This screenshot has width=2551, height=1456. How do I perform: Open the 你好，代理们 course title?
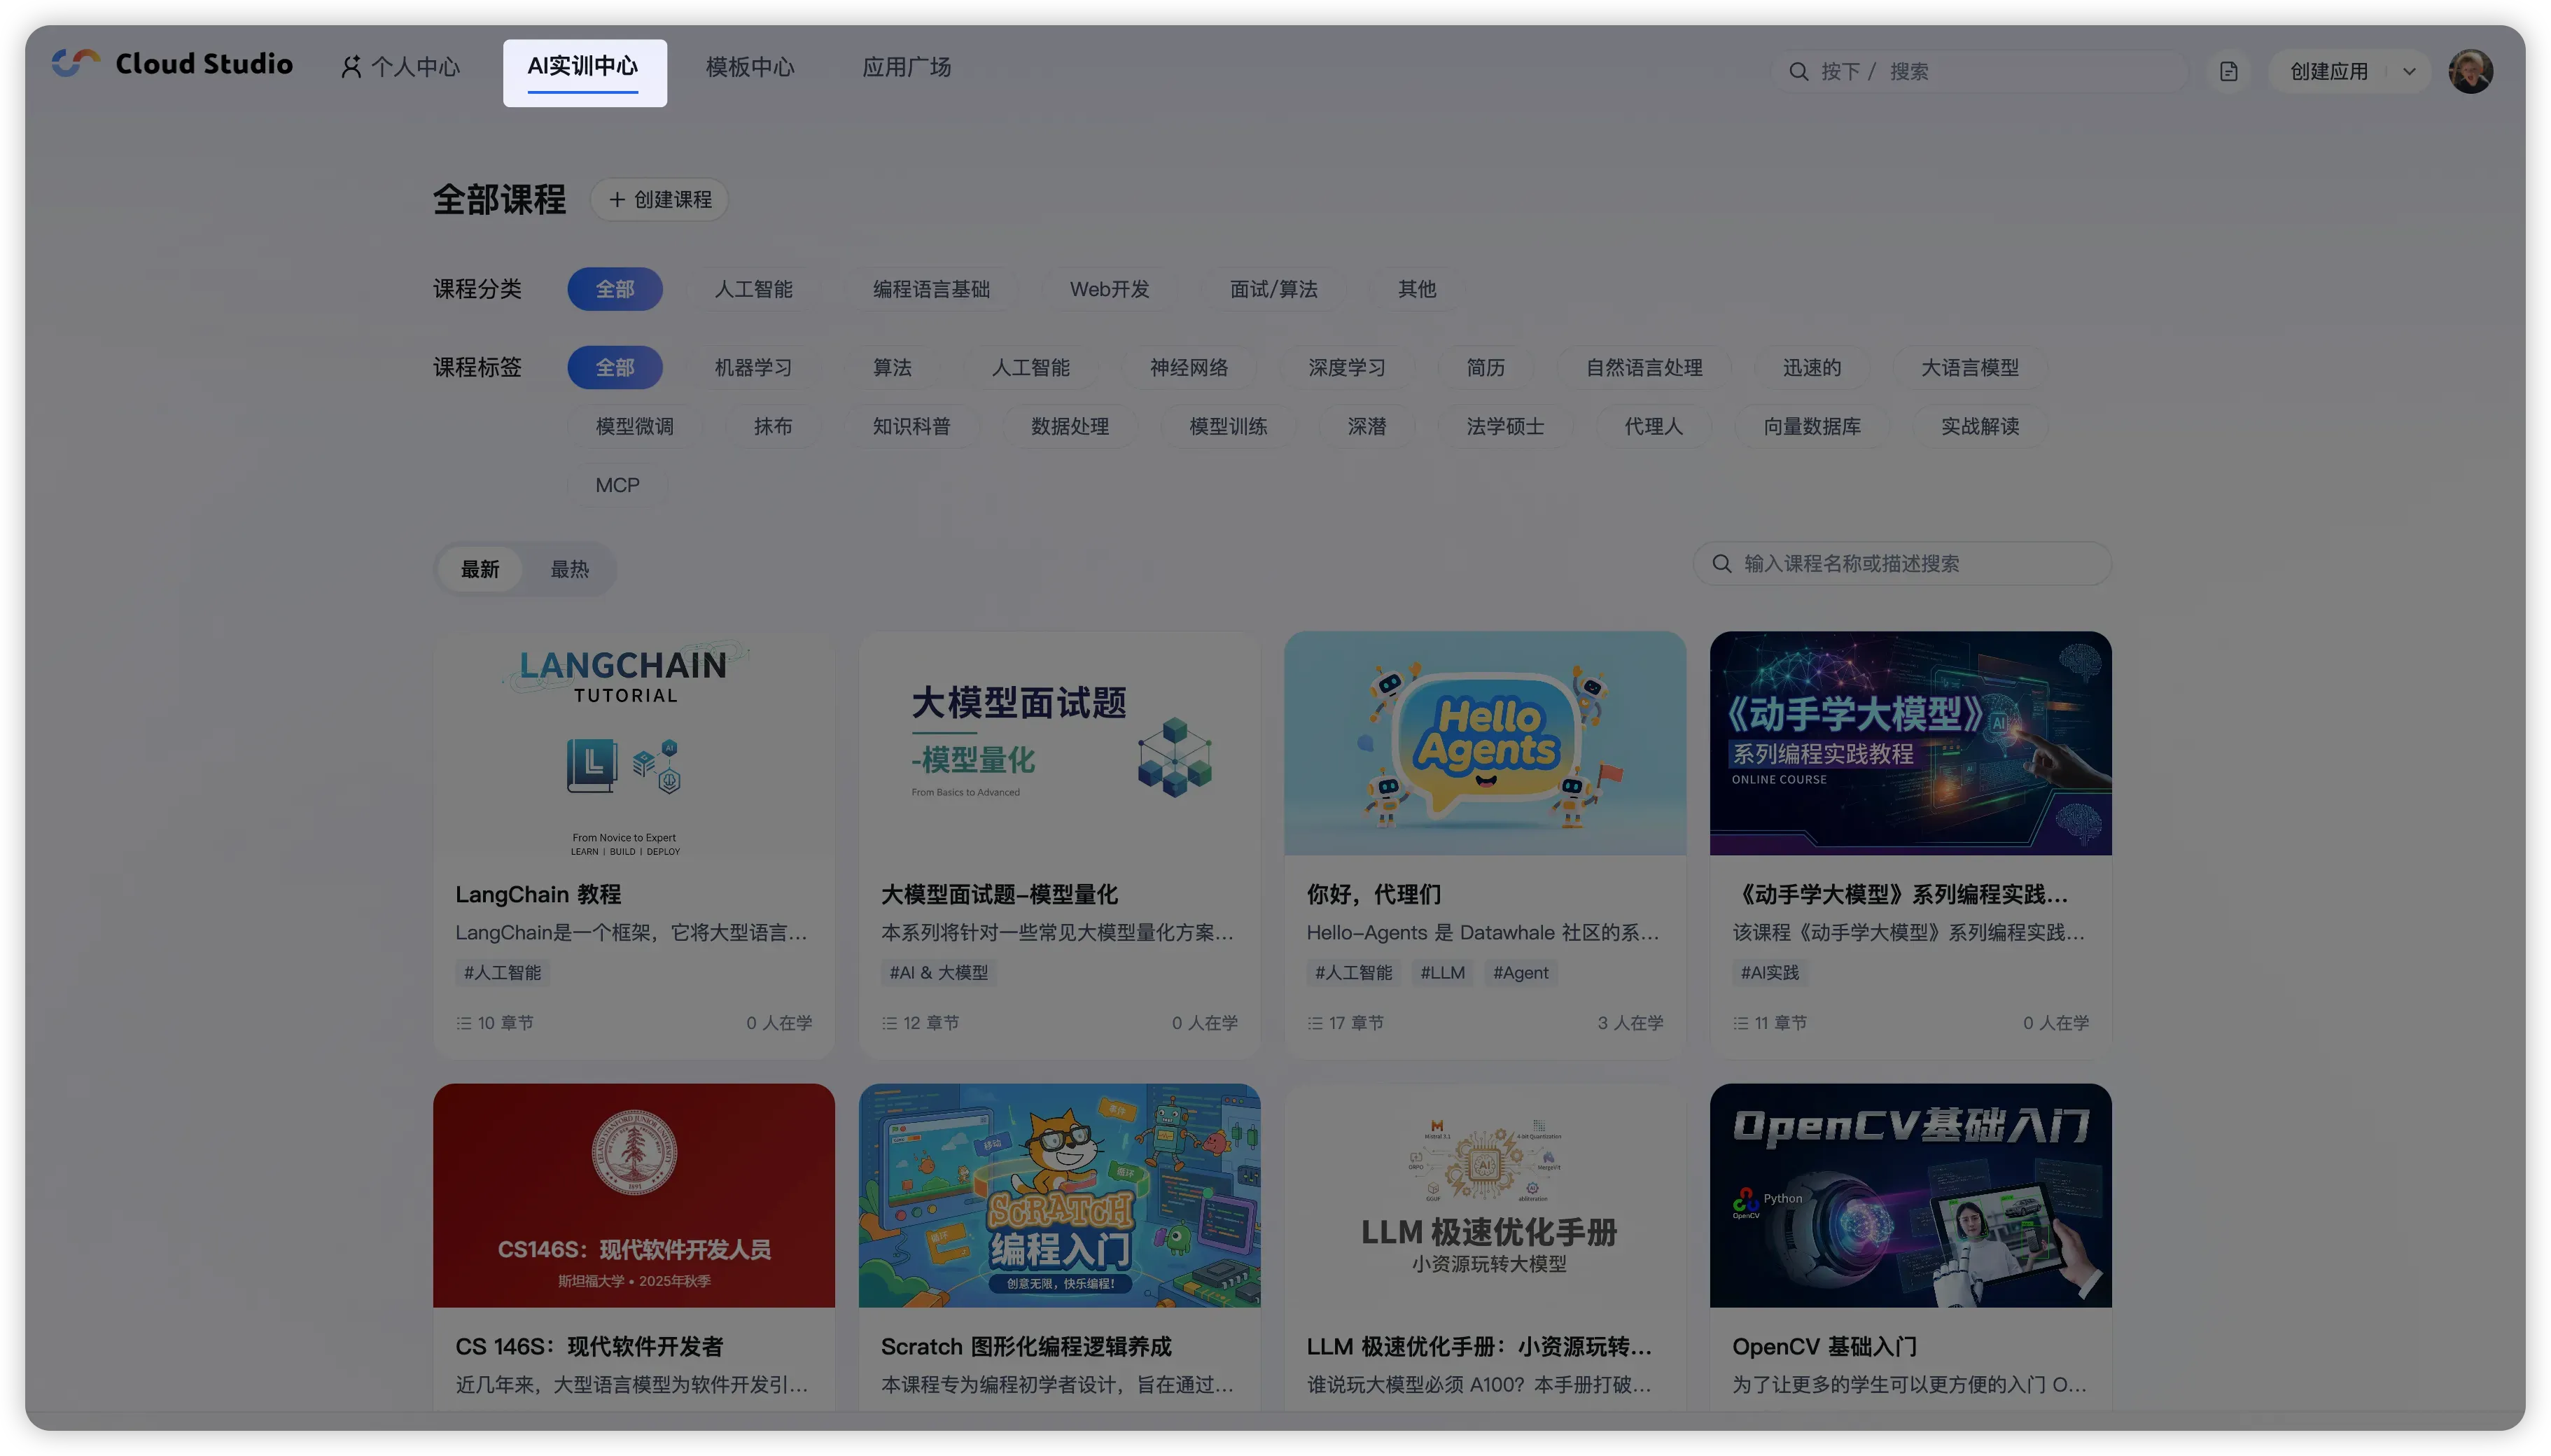click(1373, 895)
